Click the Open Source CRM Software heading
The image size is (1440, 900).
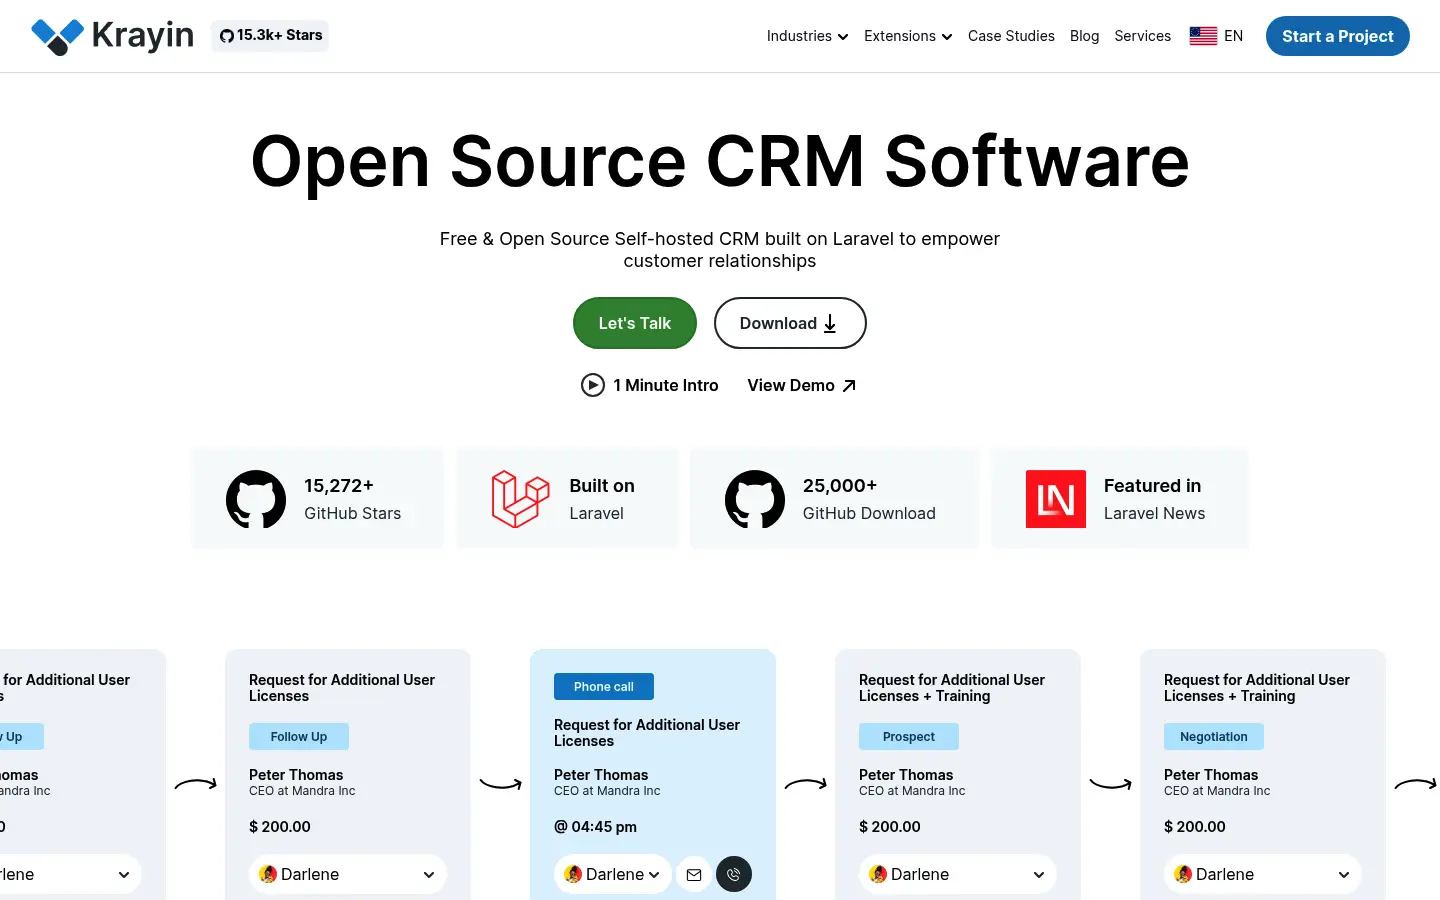coord(720,161)
